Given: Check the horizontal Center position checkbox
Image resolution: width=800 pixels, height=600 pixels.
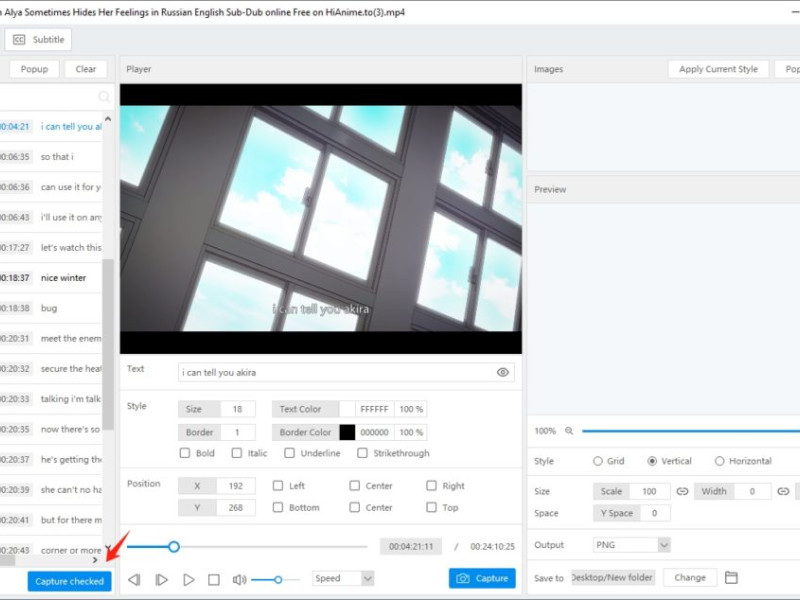Looking at the screenshot, I should [355, 486].
